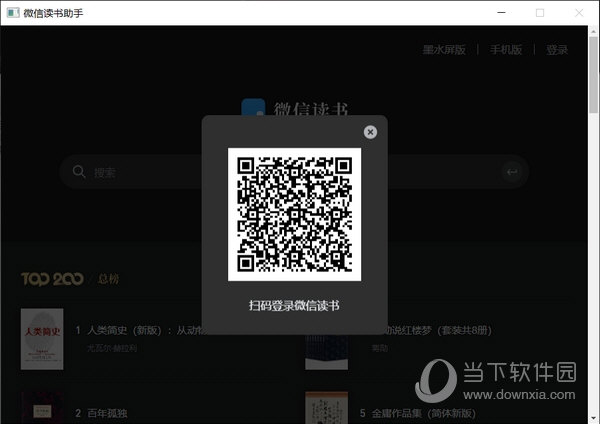This screenshot has height=424, width=600.
Task: Click the 登录 link
Action: click(x=557, y=50)
